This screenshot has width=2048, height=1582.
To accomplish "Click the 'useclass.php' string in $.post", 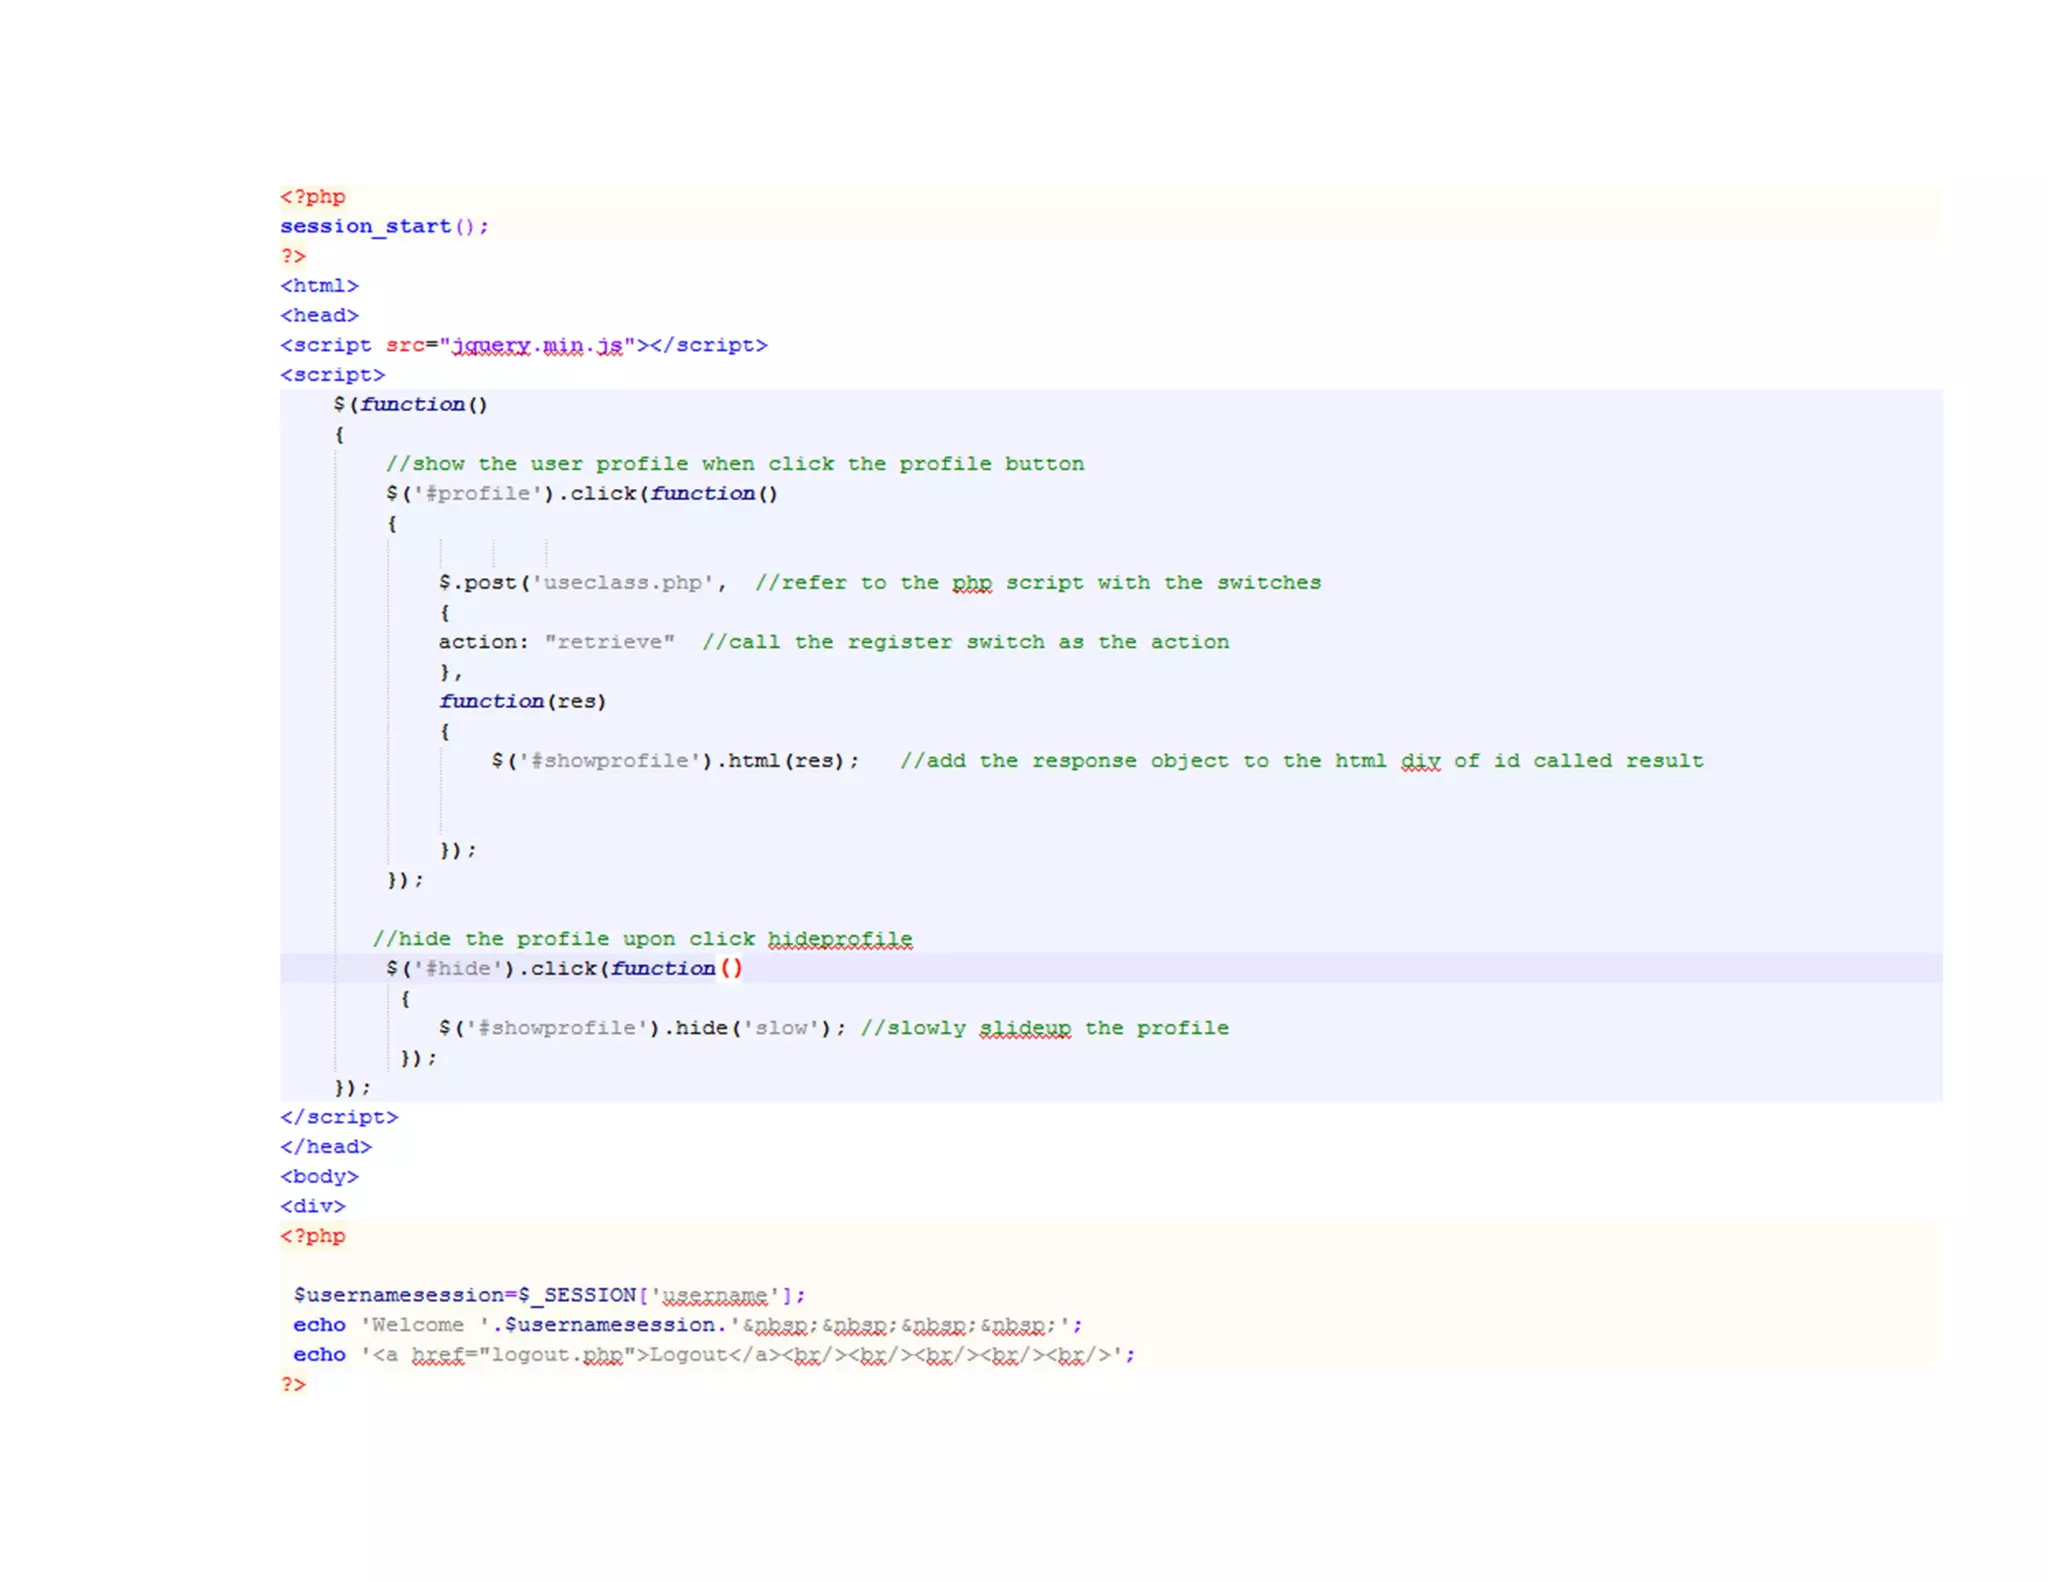I will click(x=624, y=583).
